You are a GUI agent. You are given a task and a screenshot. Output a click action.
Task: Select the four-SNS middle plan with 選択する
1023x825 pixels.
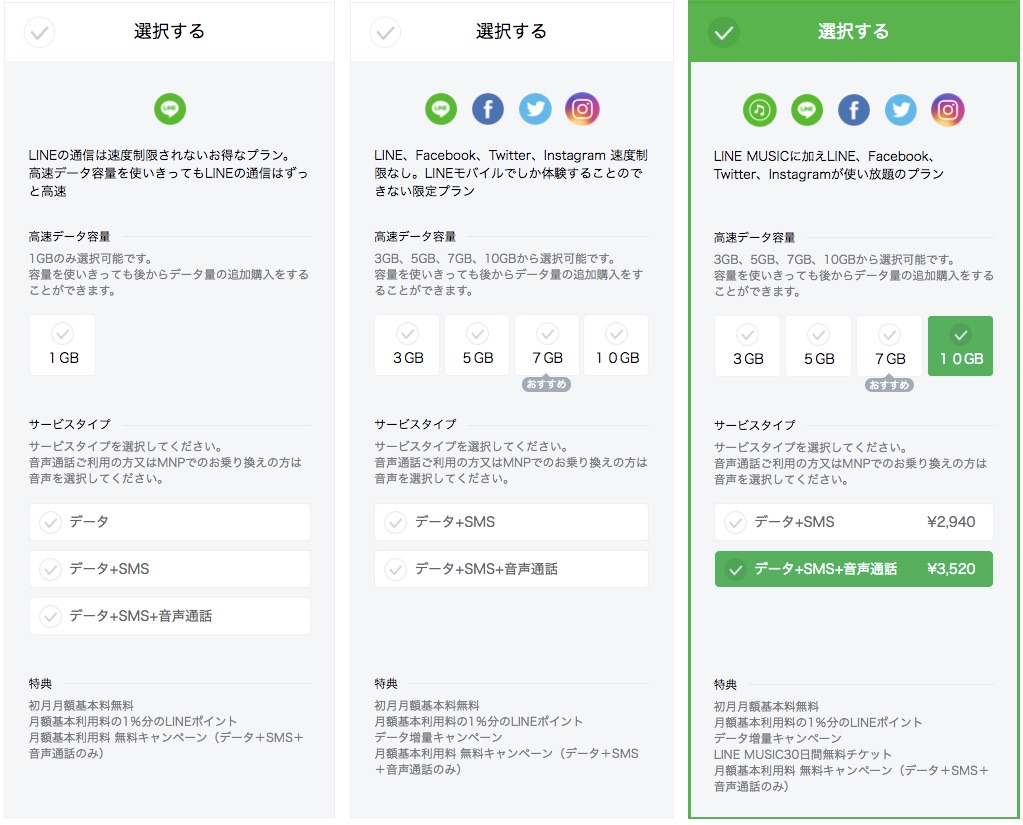click(512, 31)
